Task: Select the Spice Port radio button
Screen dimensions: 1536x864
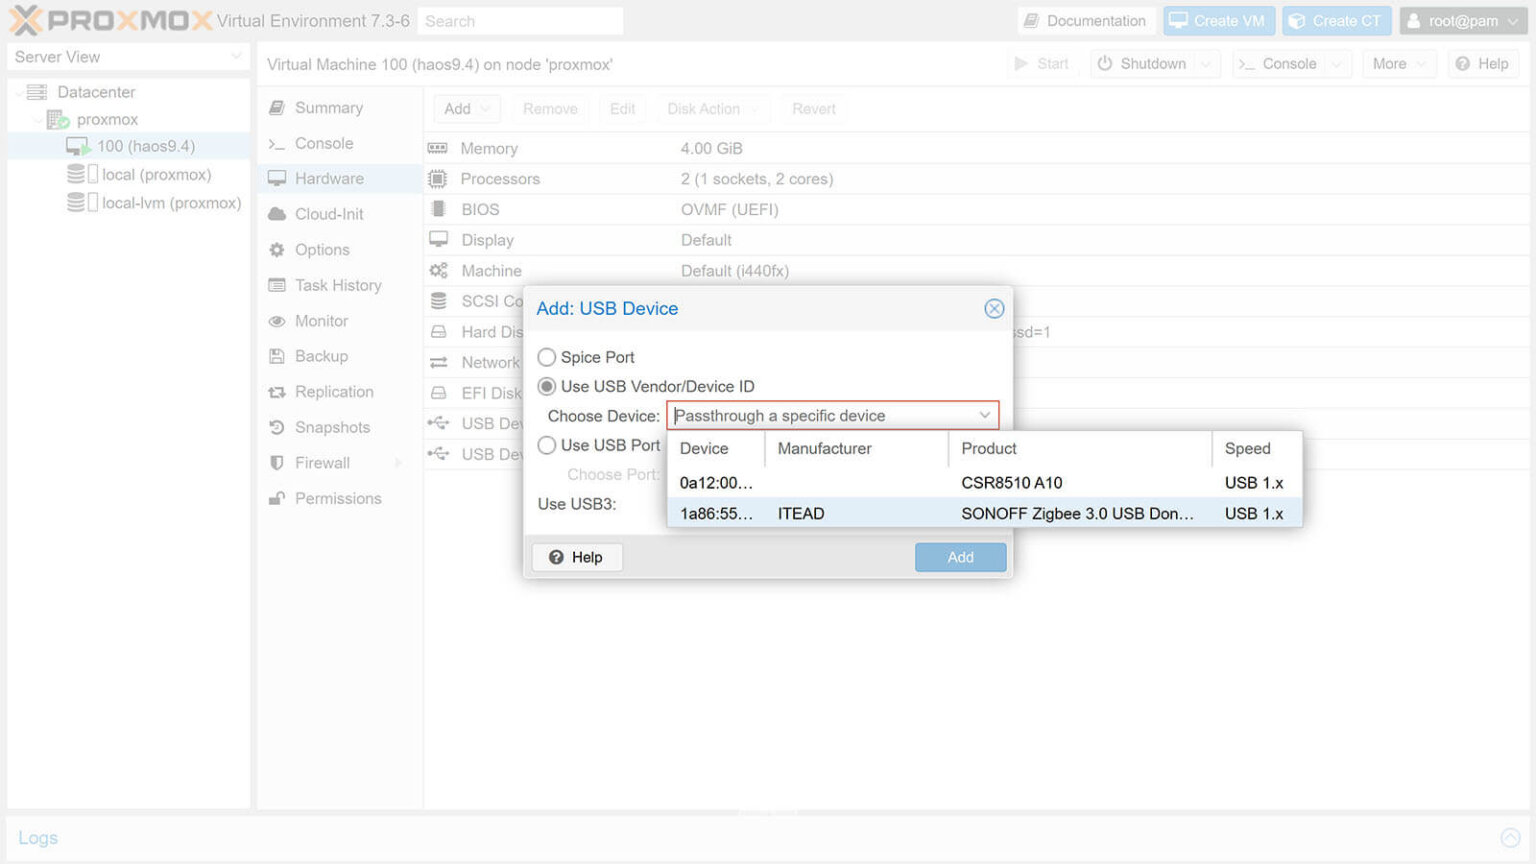Action: click(x=547, y=357)
